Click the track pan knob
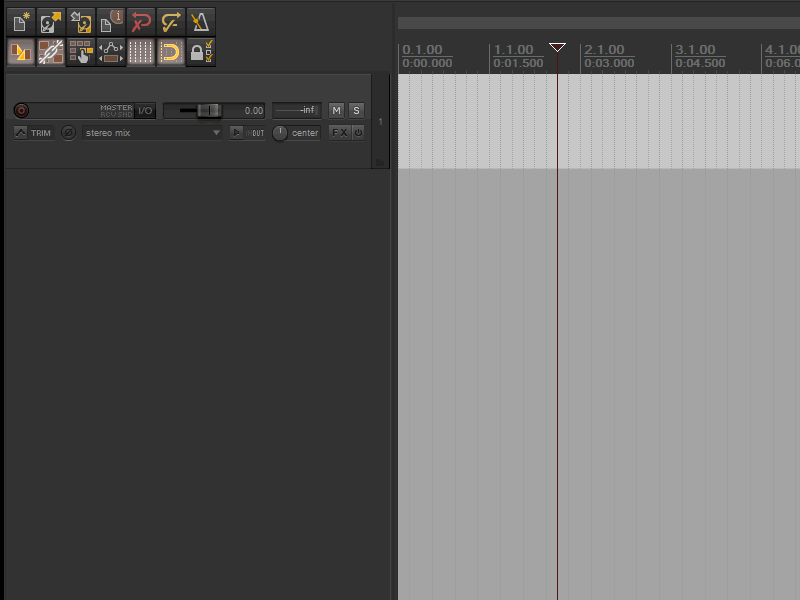The image size is (800, 600). point(280,133)
